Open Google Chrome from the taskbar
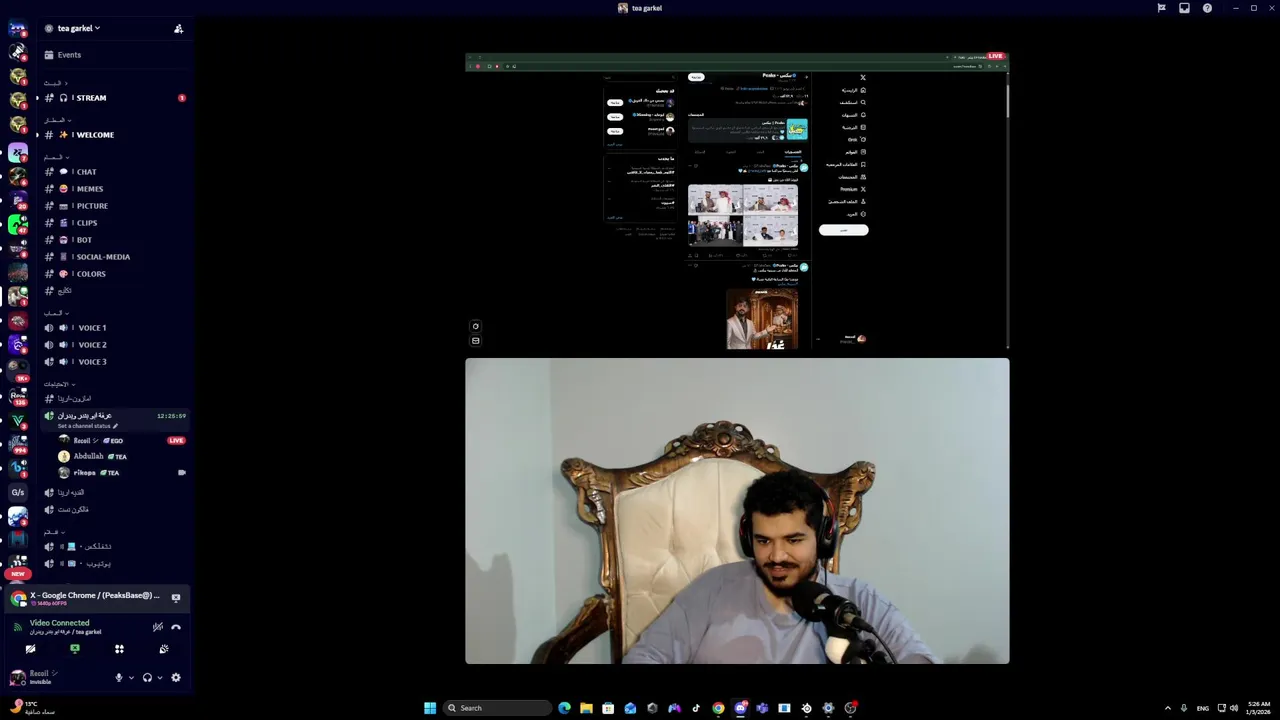Screen dimensions: 1280x720 [718, 708]
